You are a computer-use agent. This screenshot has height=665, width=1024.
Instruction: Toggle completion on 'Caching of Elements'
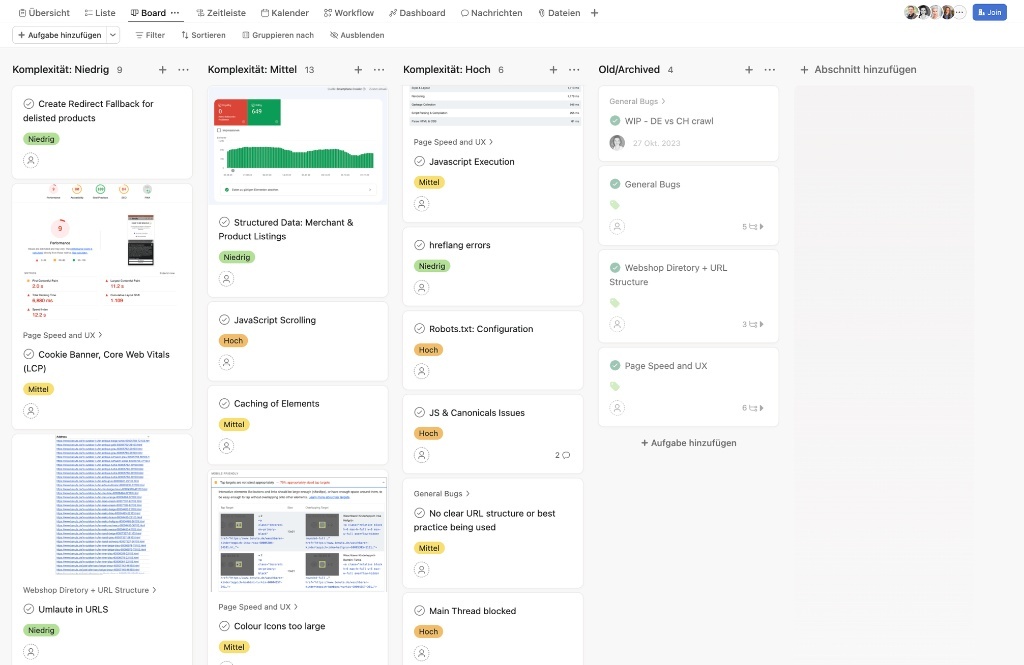[x=223, y=404]
